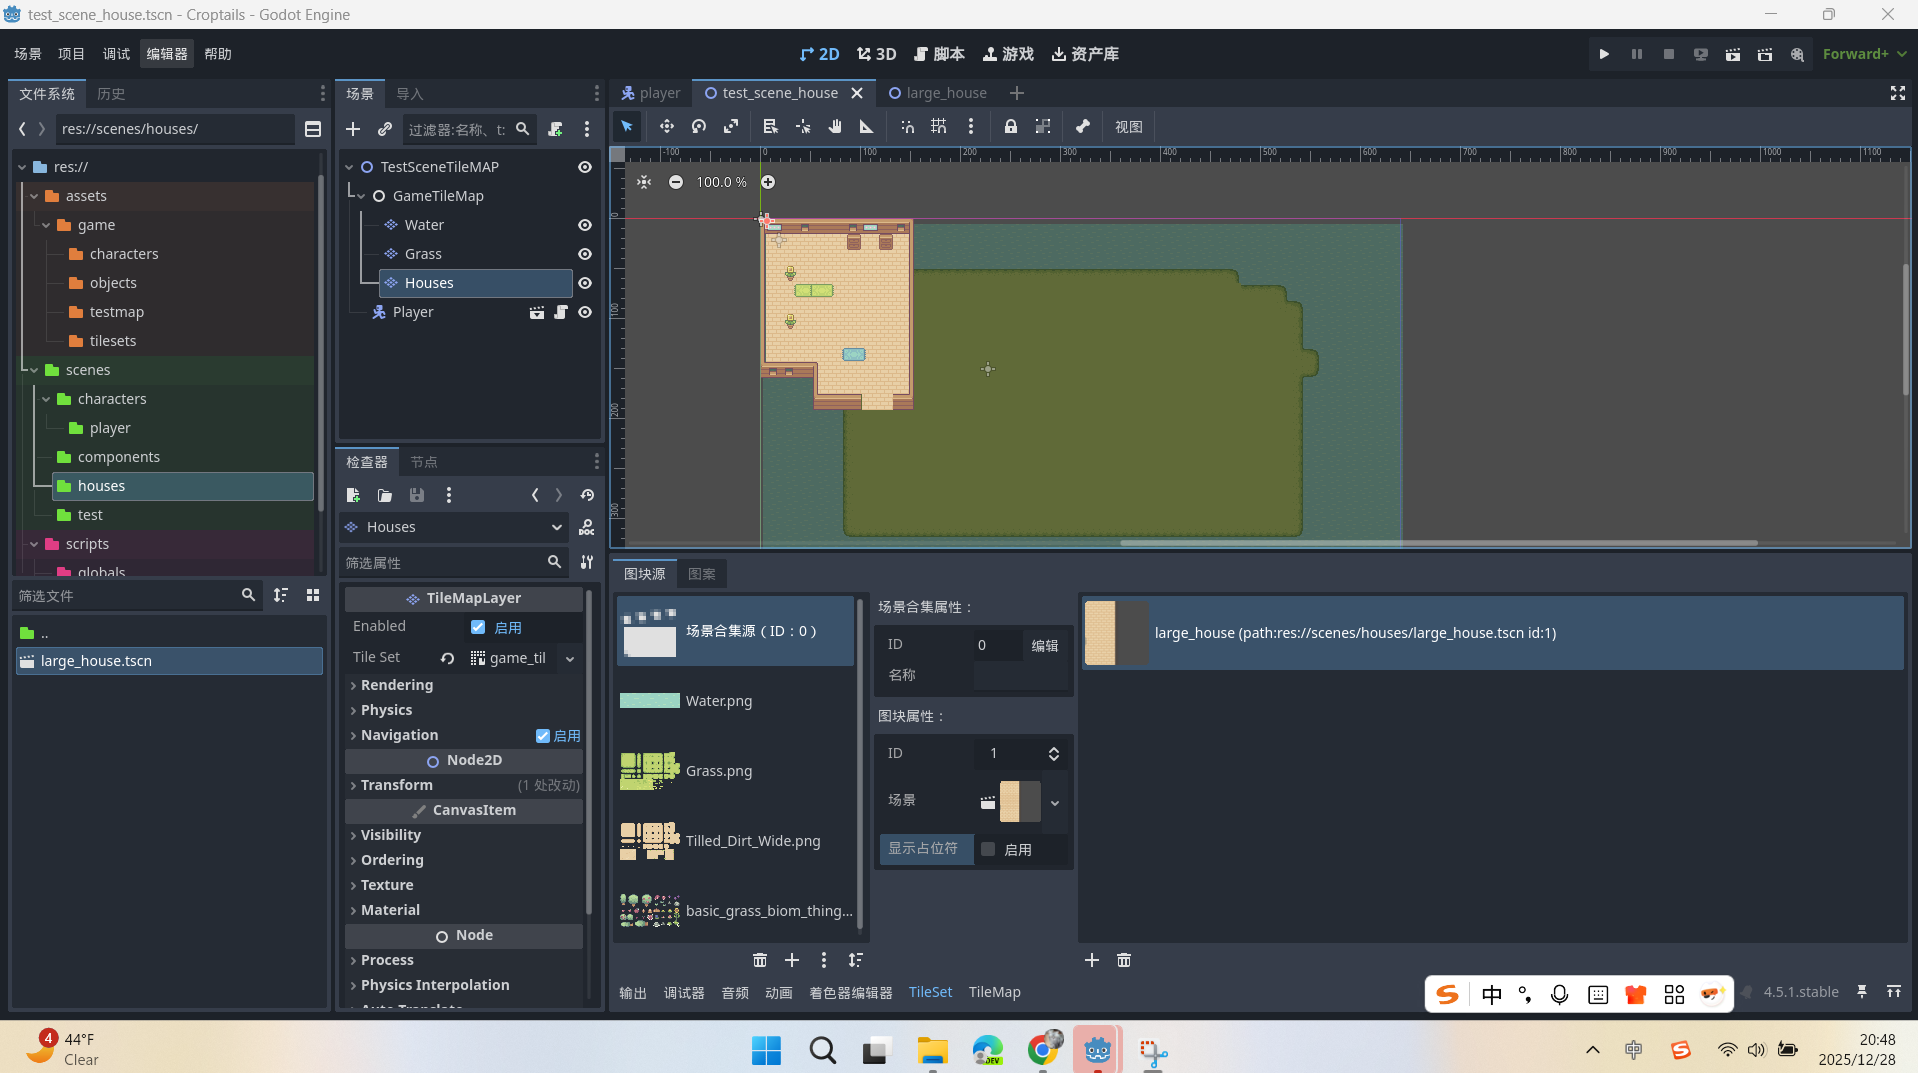Click the lock selected node icon
The width and height of the screenshot is (1918, 1073).
(x=1011, y=126)
